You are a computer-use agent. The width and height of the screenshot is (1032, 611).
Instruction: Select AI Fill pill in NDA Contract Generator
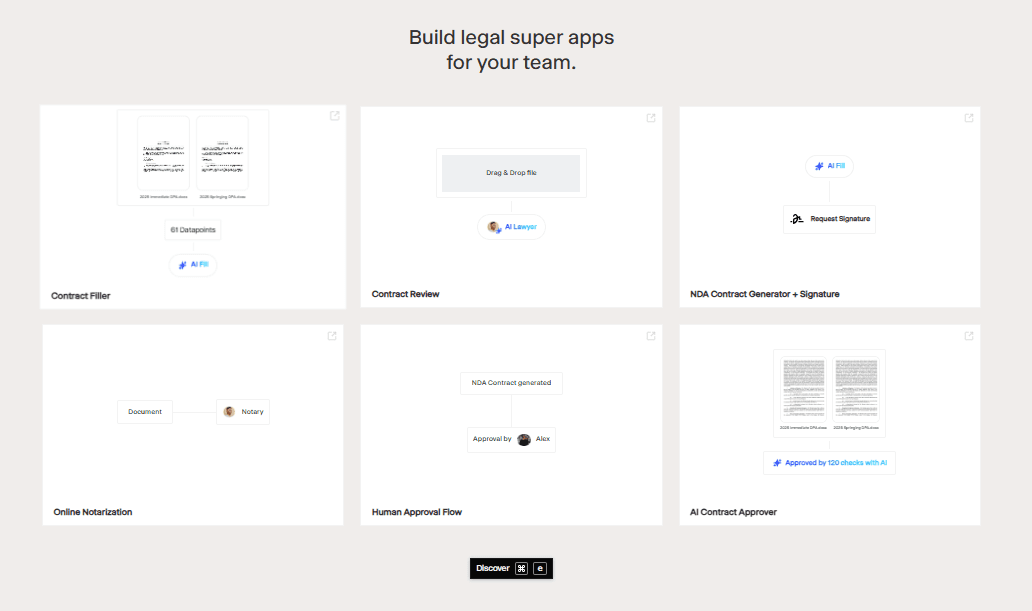point(829,166)
